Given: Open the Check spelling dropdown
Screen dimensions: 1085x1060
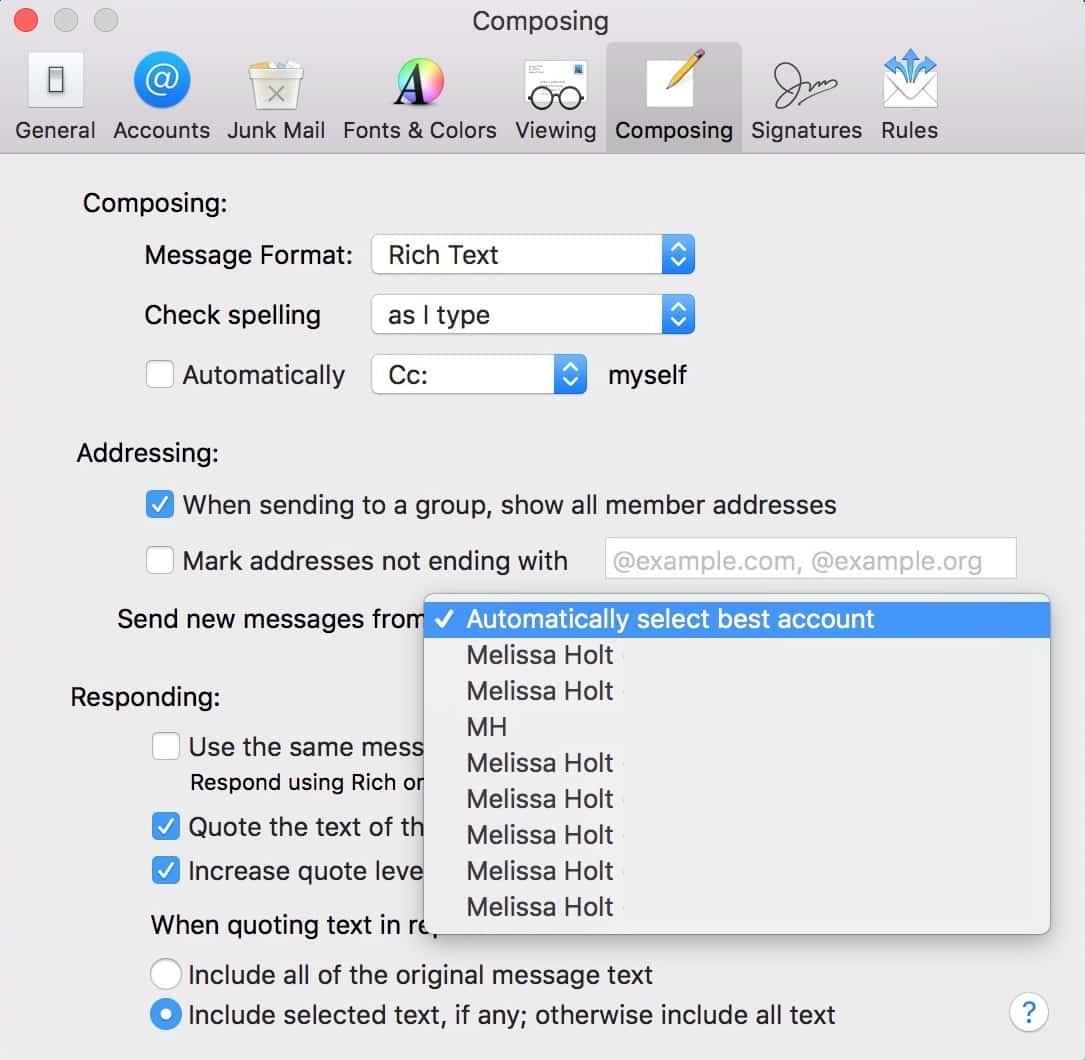Looking at the screenshot, I should point(532,316).
